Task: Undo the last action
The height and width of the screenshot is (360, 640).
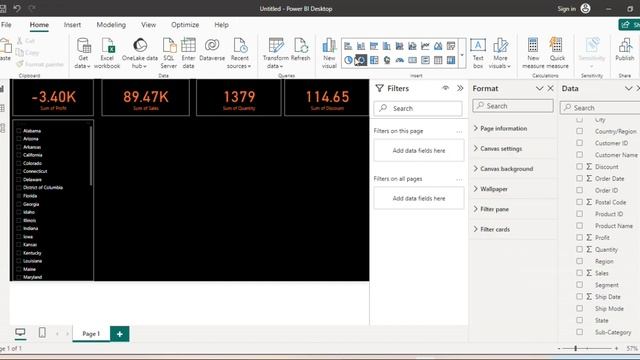Action: tap(17, 8)
